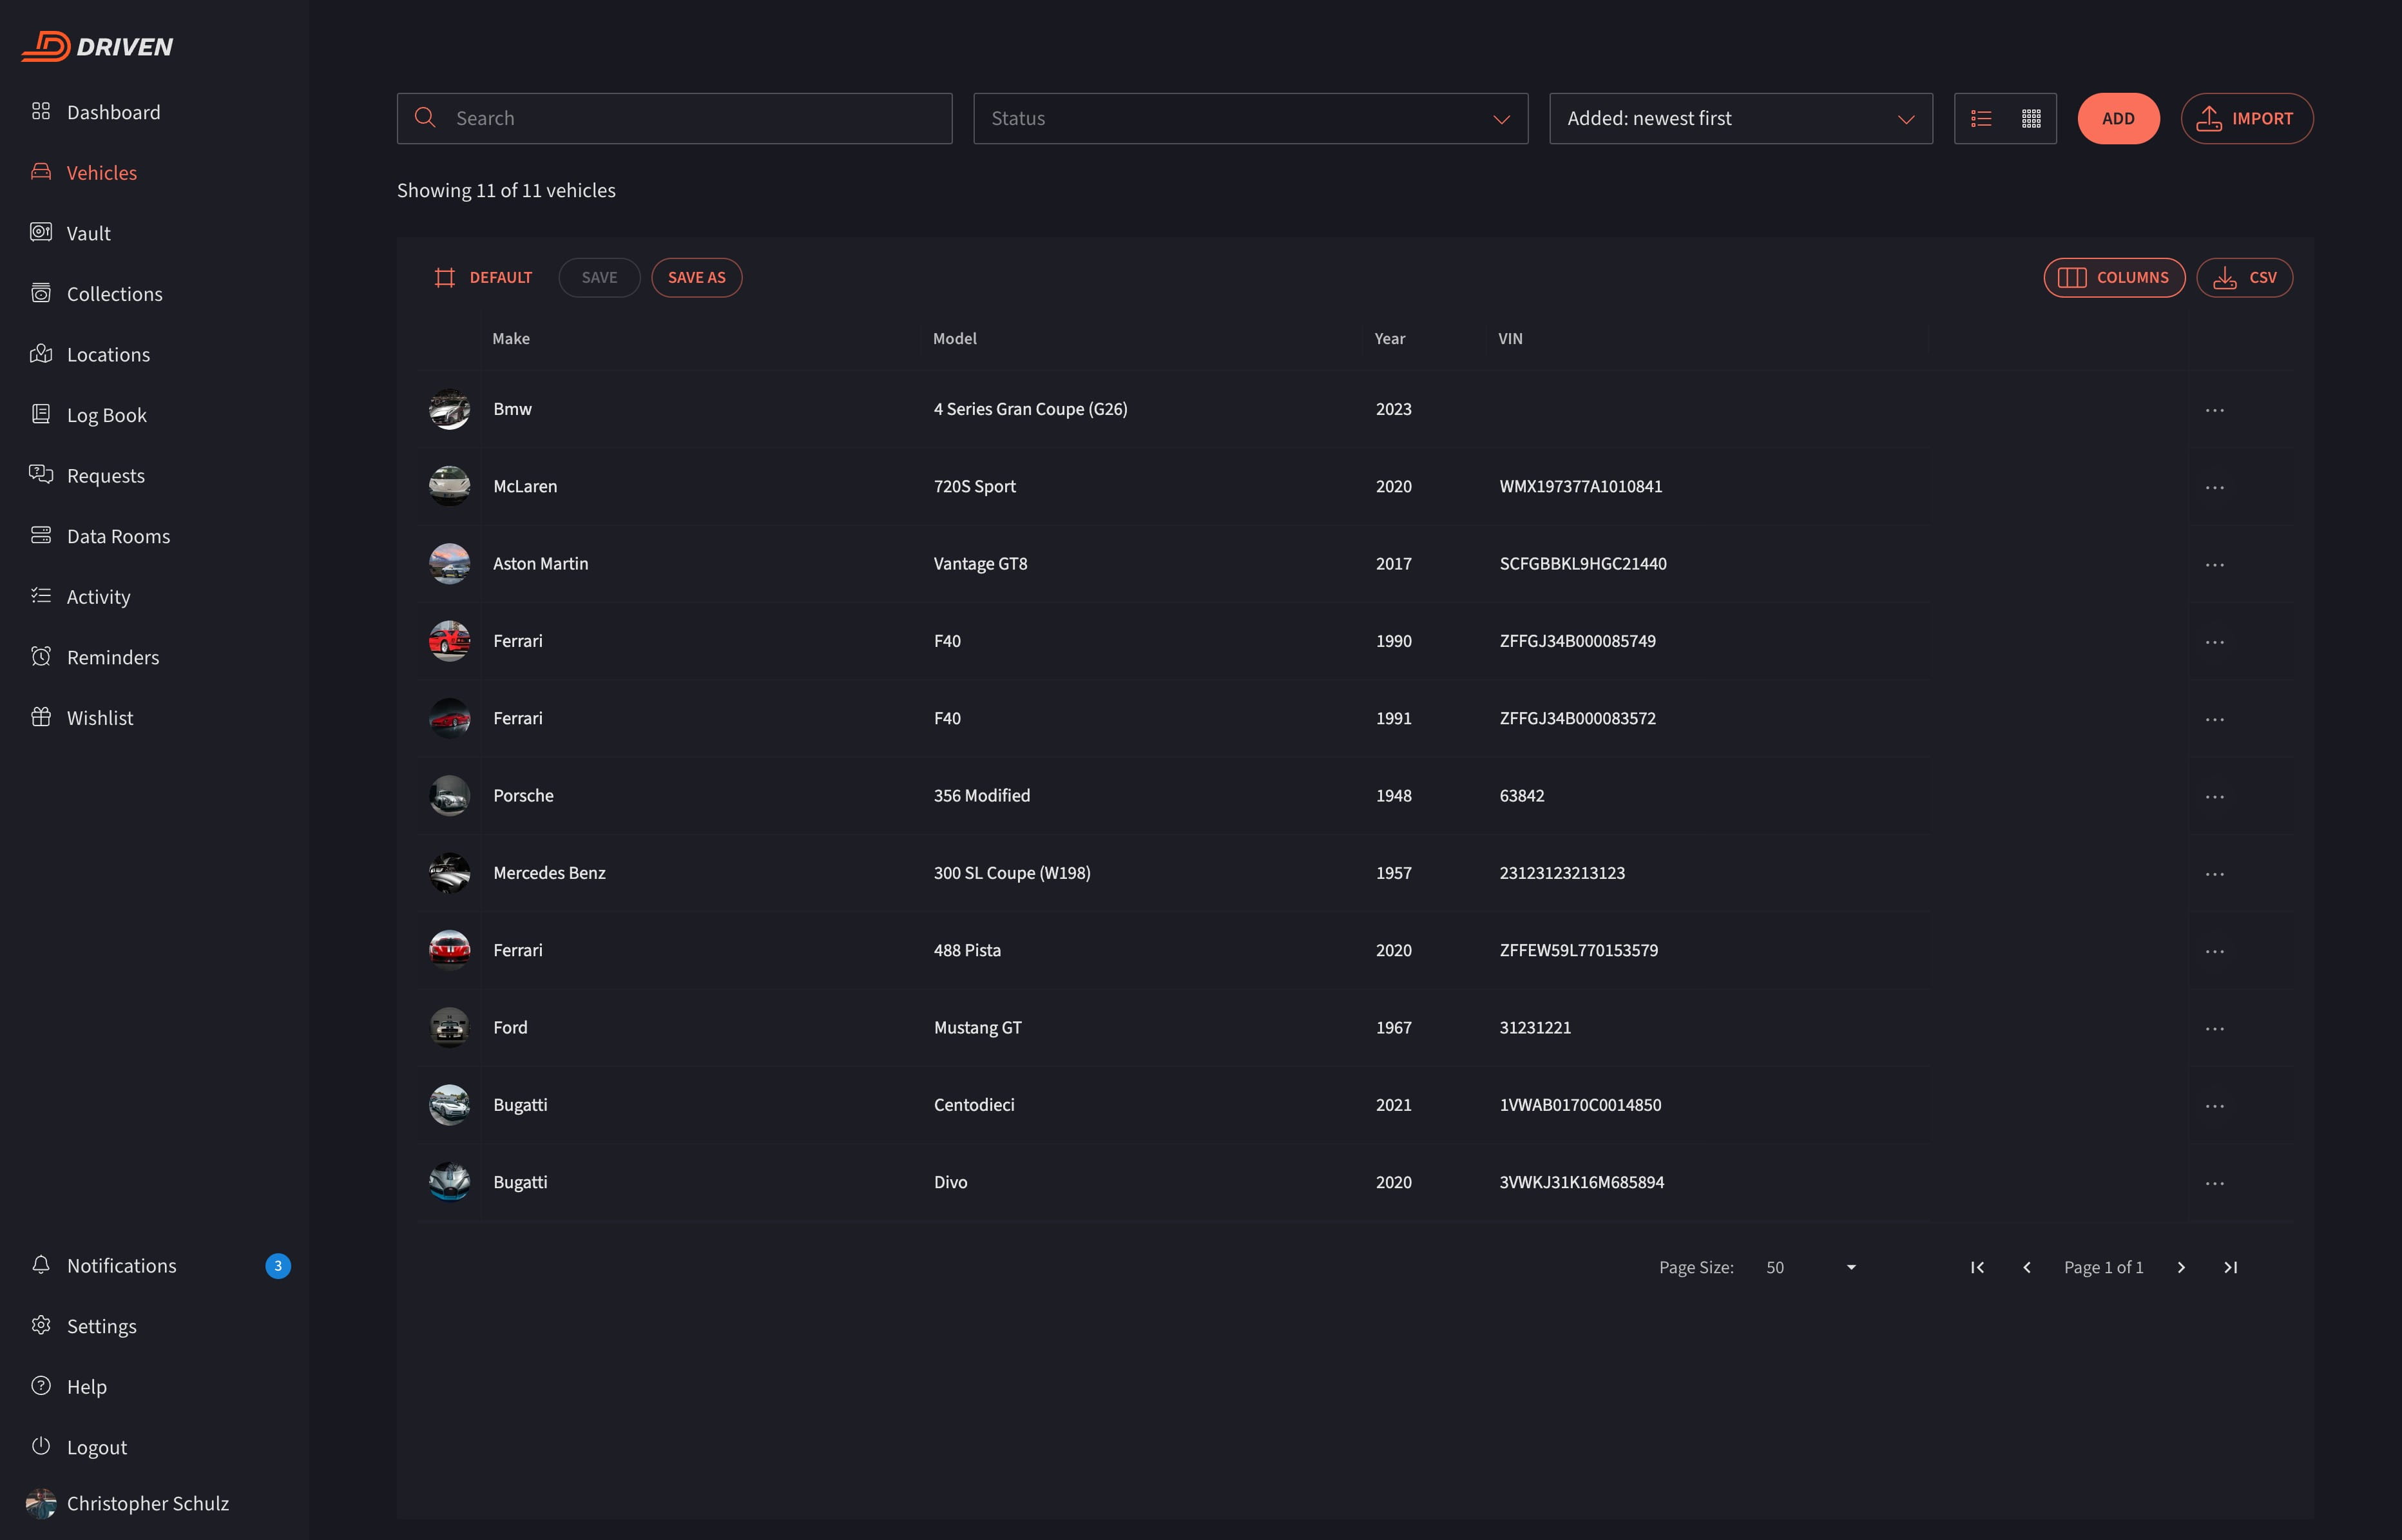Screen dimensions: 2402x1540
Task: Go to the next page arrow
Action: (x=2181, y=1267)
